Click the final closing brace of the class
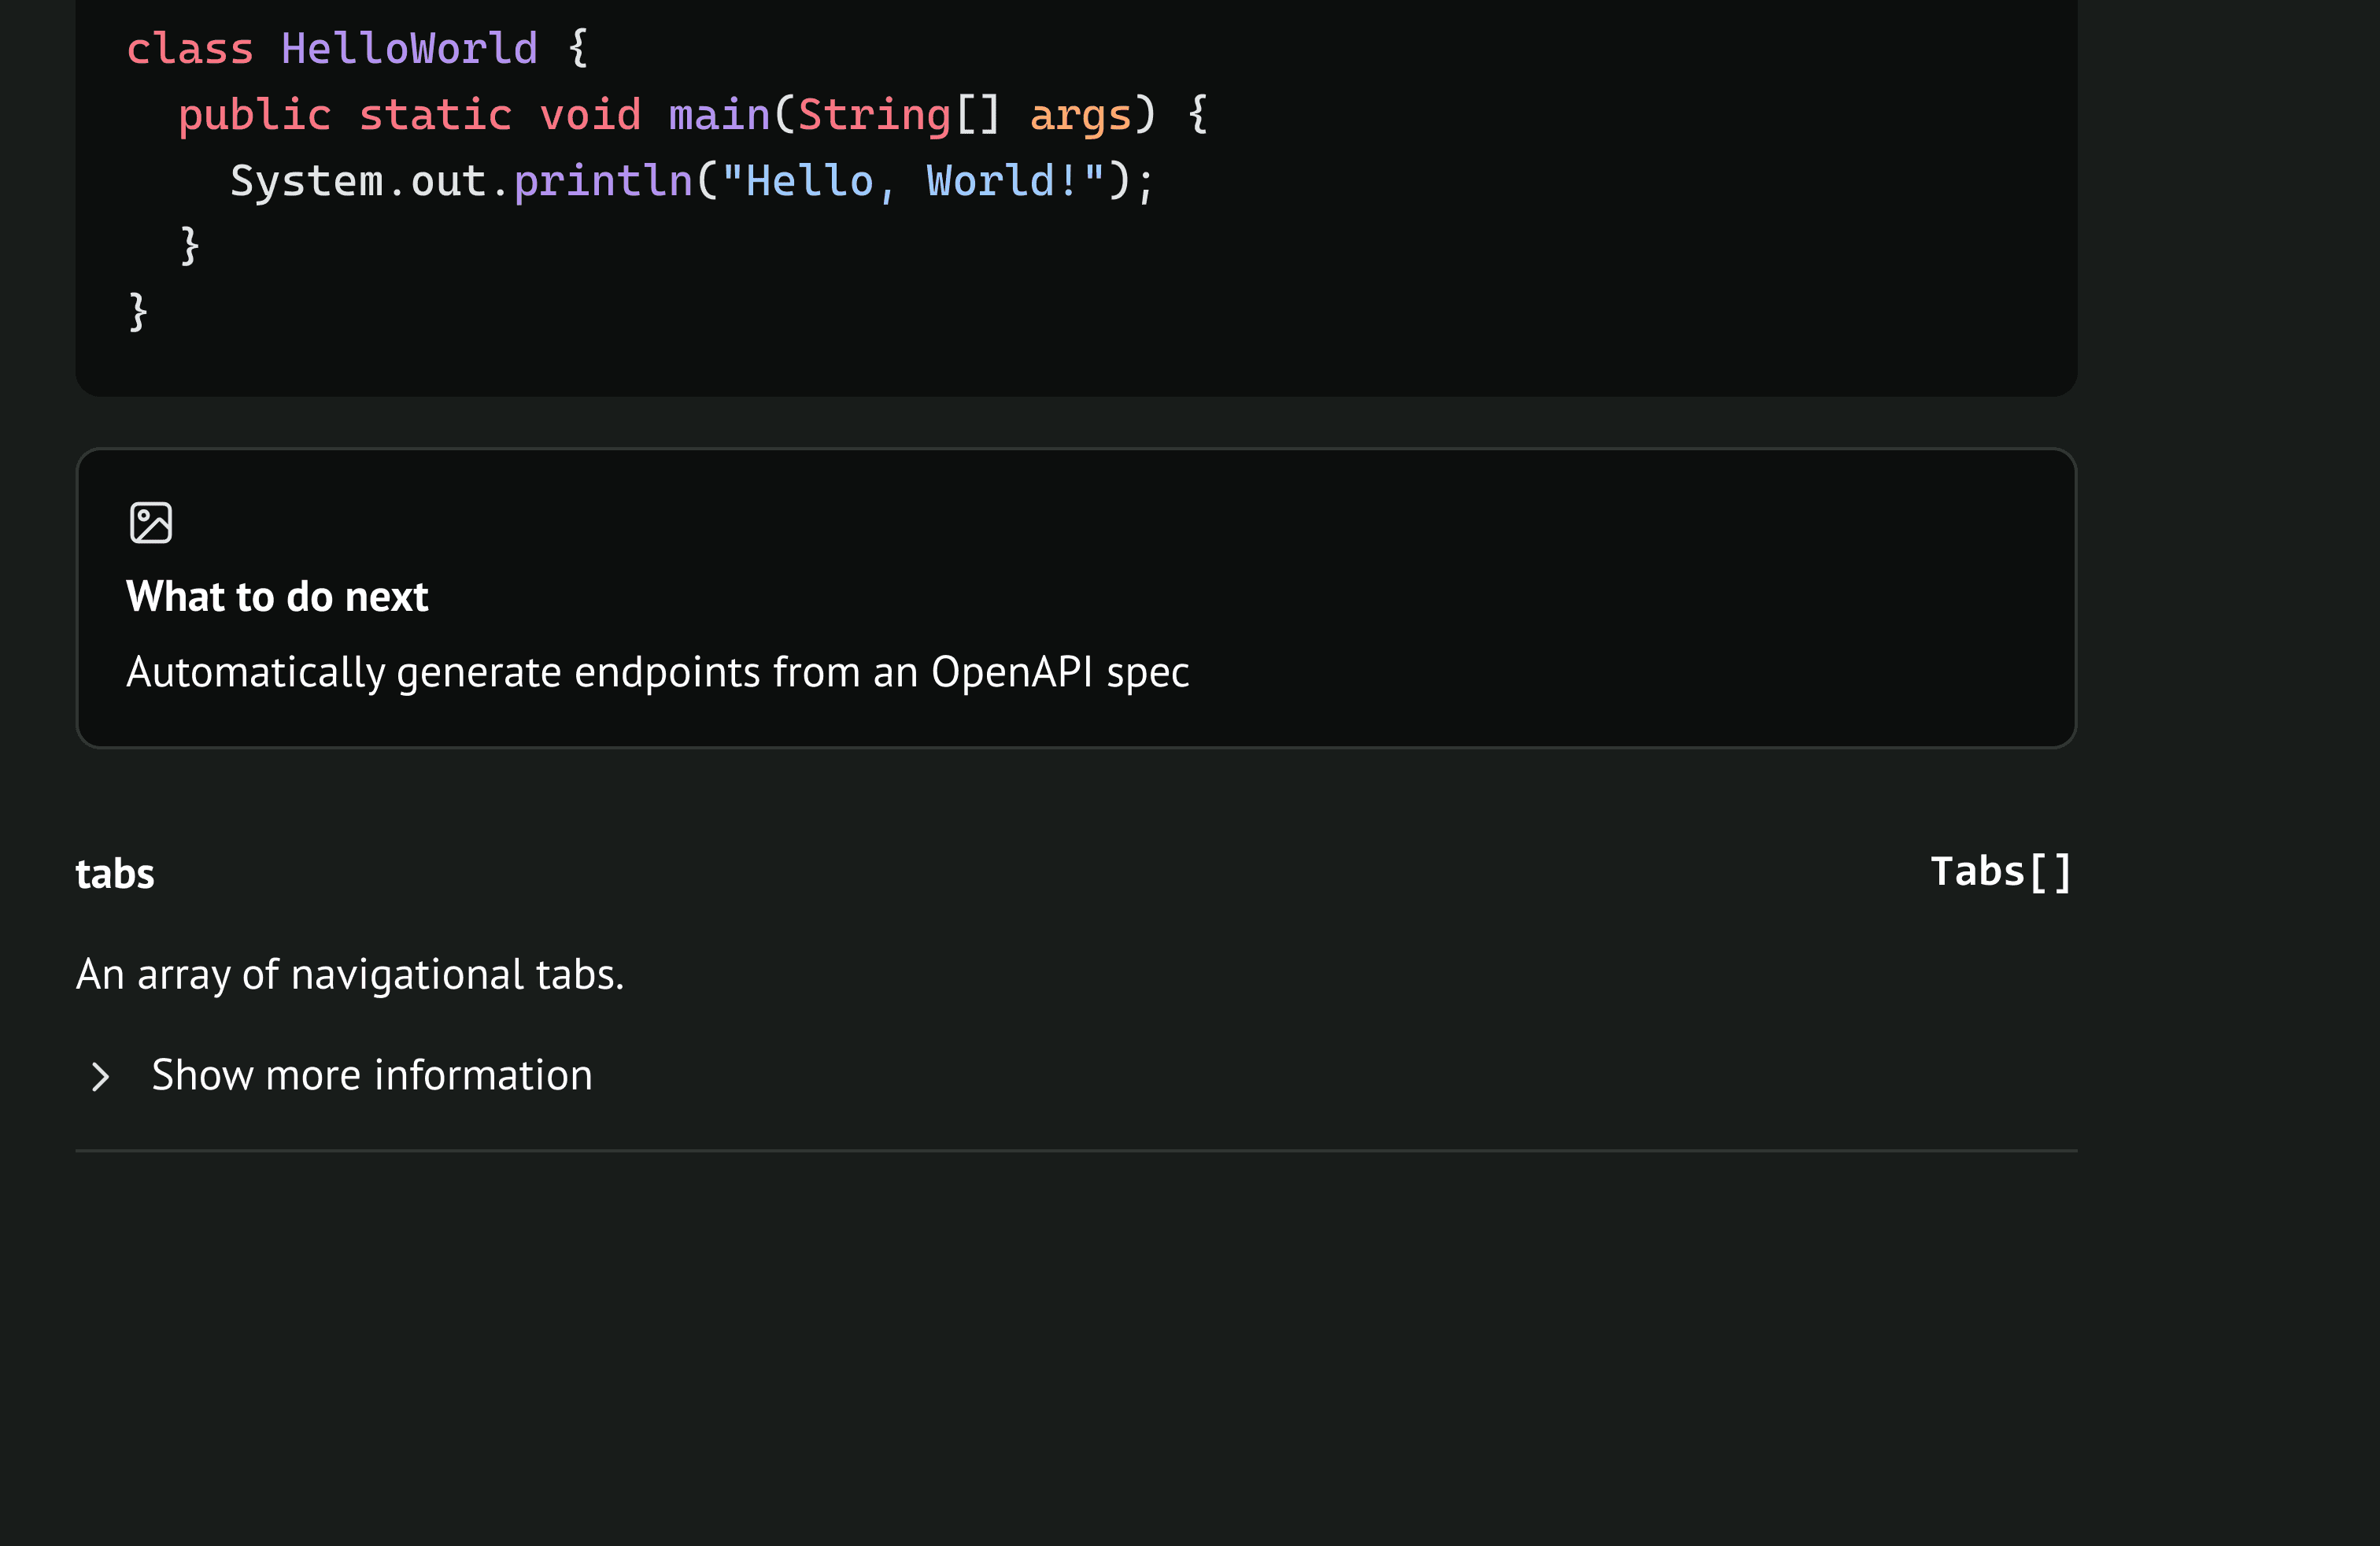The width and height of the screenshot is (2380, 1546). point(139,312)
